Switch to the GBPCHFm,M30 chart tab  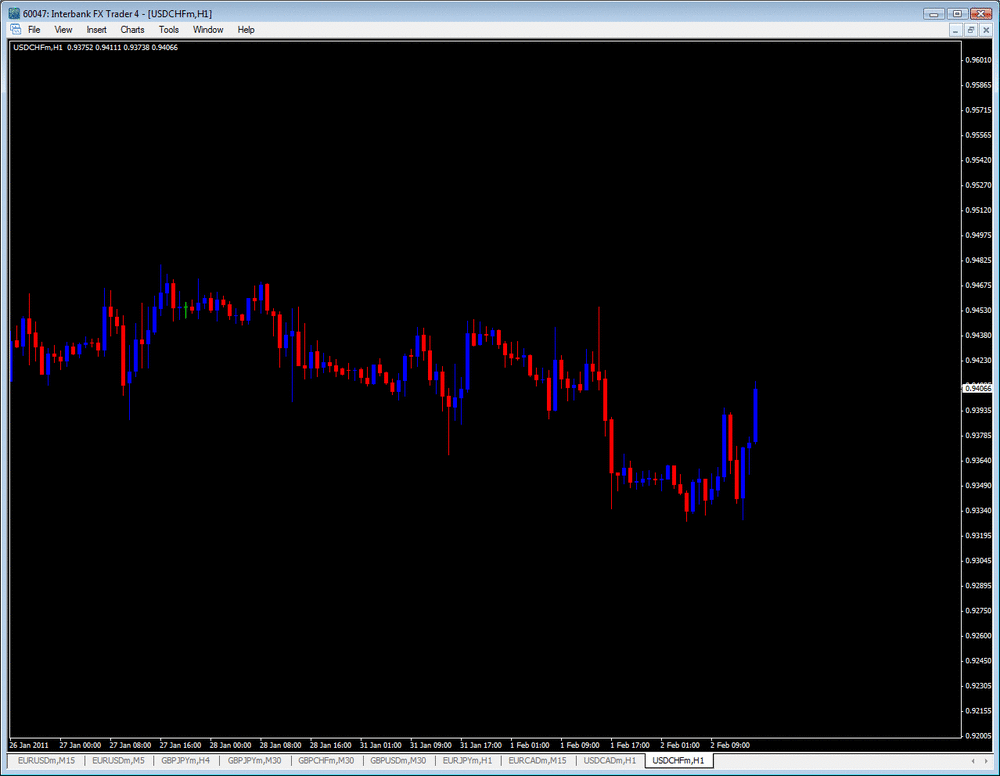[326, 761]
